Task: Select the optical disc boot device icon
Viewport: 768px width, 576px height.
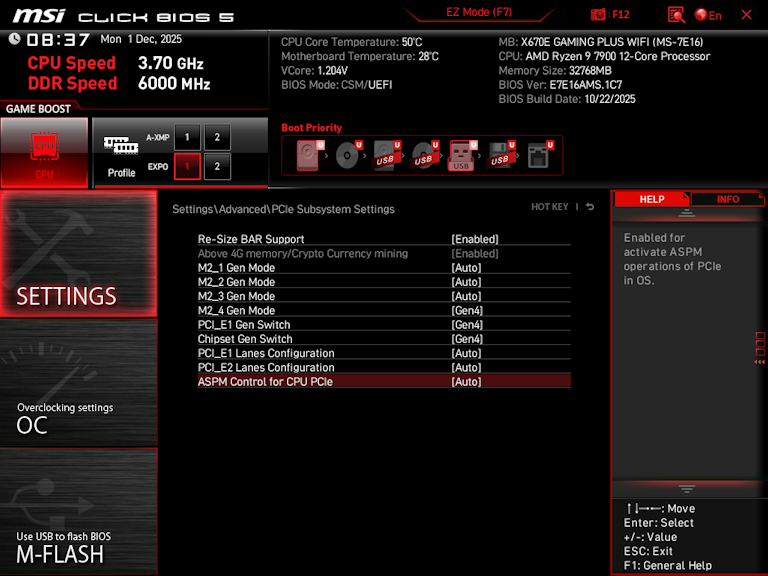Action: click(x=348, y=155)
